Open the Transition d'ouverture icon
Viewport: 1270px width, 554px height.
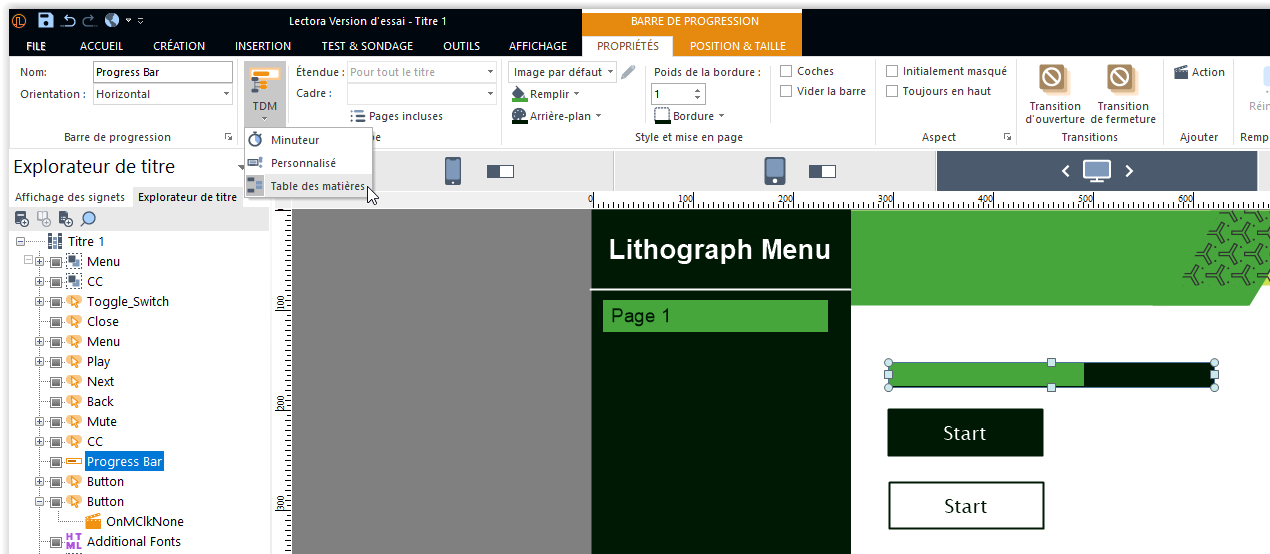1052,79
